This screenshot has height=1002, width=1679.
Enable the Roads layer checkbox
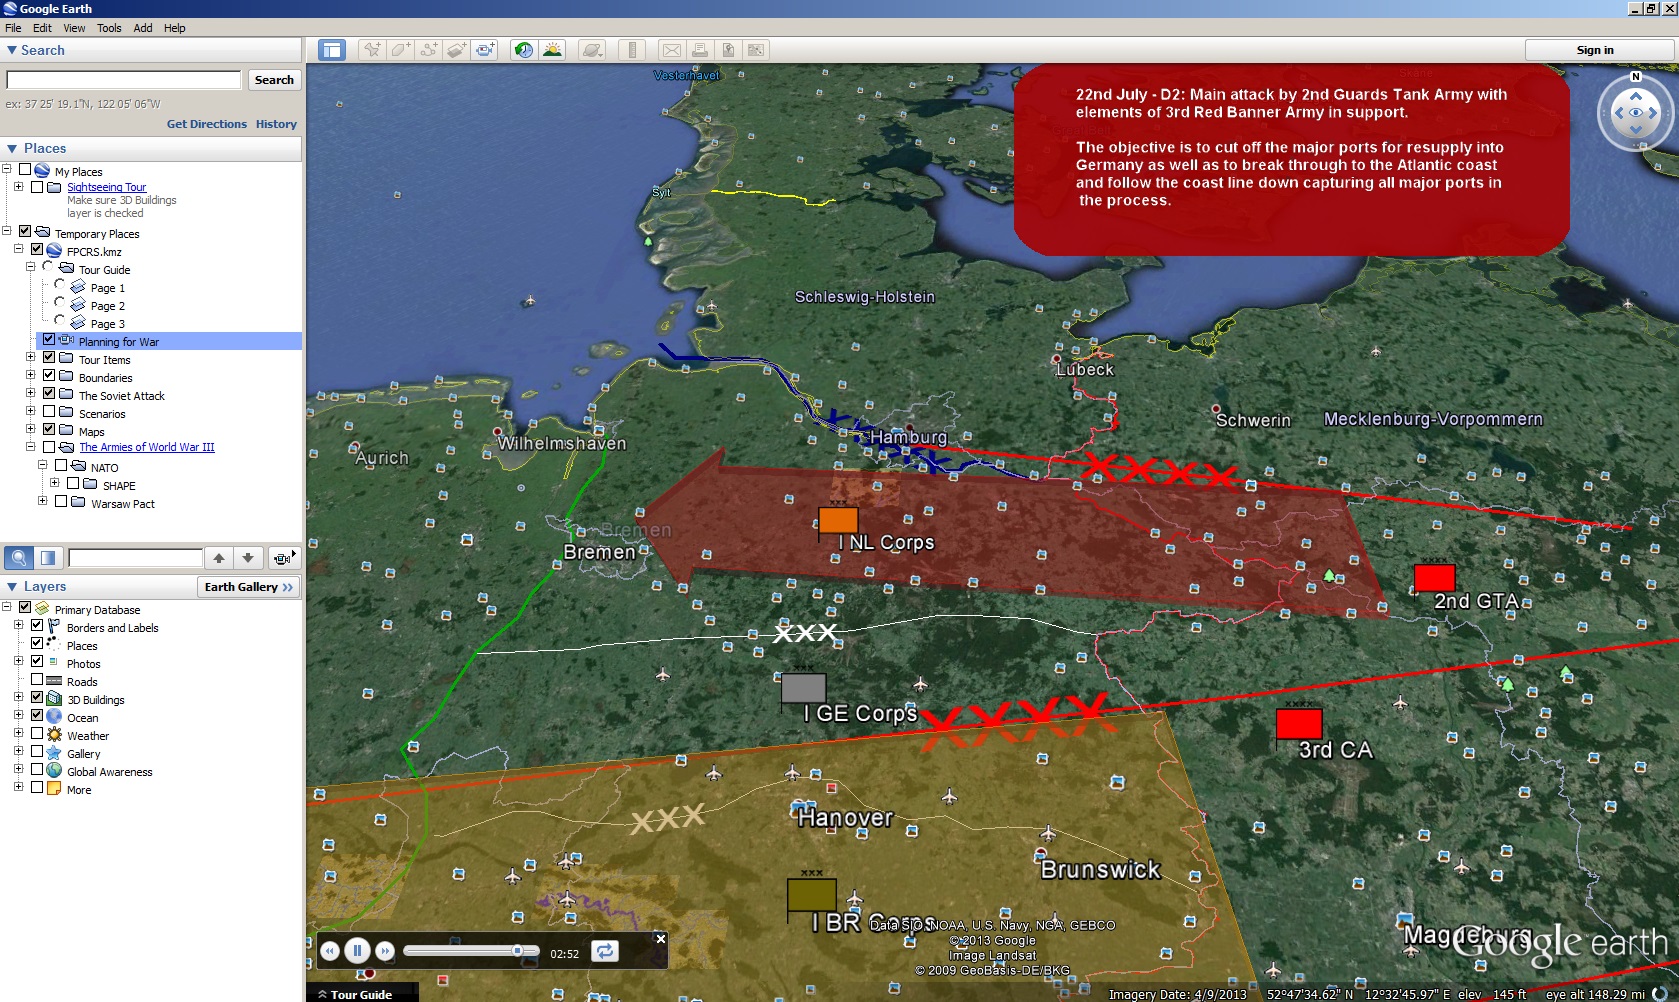pos(37,680)
